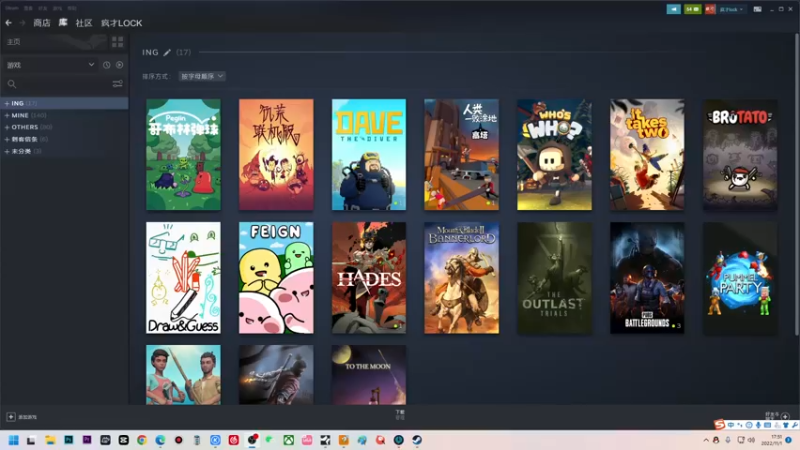
Task: Switch to grid collections view icon
Action: 117,42
